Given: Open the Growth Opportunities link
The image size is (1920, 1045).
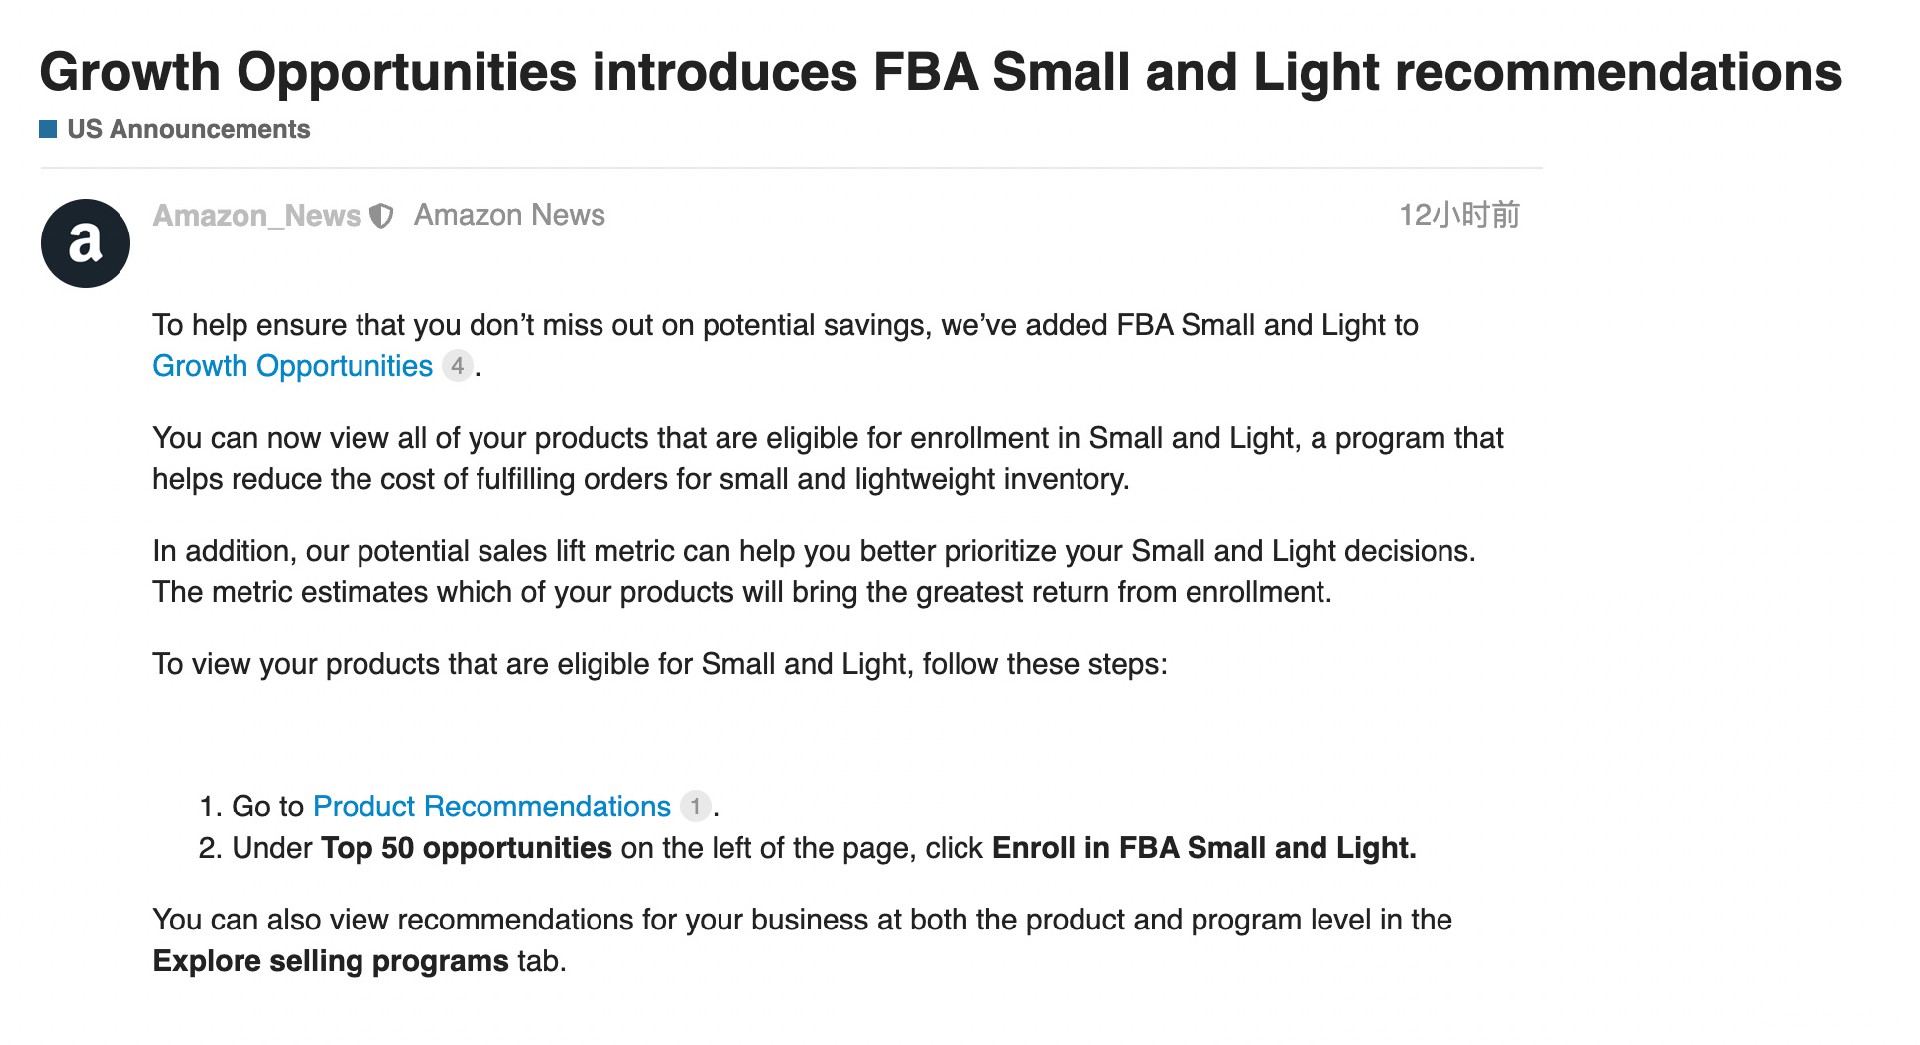Looking at the screenshot, I should click(292, 366).
